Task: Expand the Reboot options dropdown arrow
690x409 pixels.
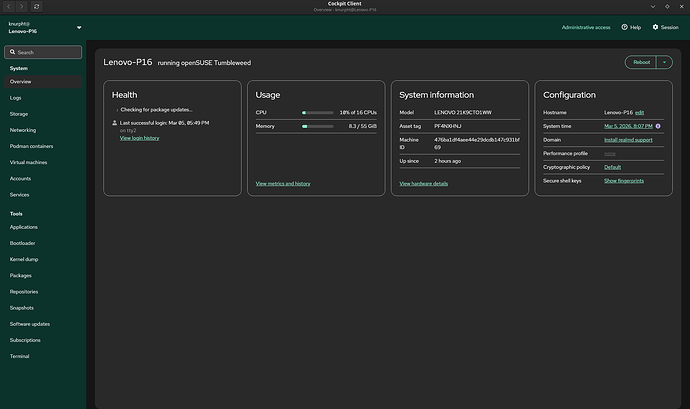Action: click(x=664, y=63)
